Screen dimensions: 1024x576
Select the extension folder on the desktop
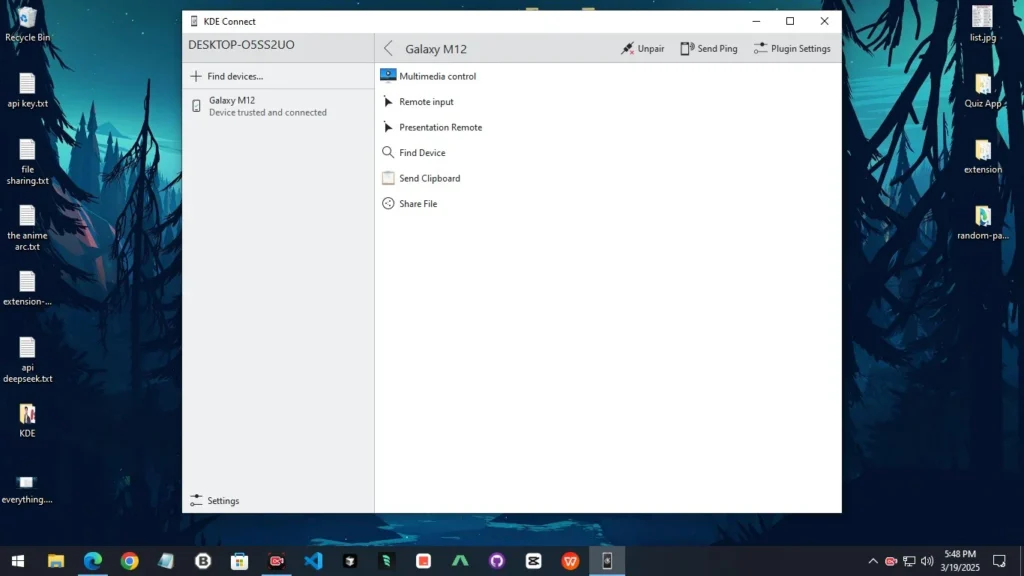pyautogui.click(x=983, y=157)
